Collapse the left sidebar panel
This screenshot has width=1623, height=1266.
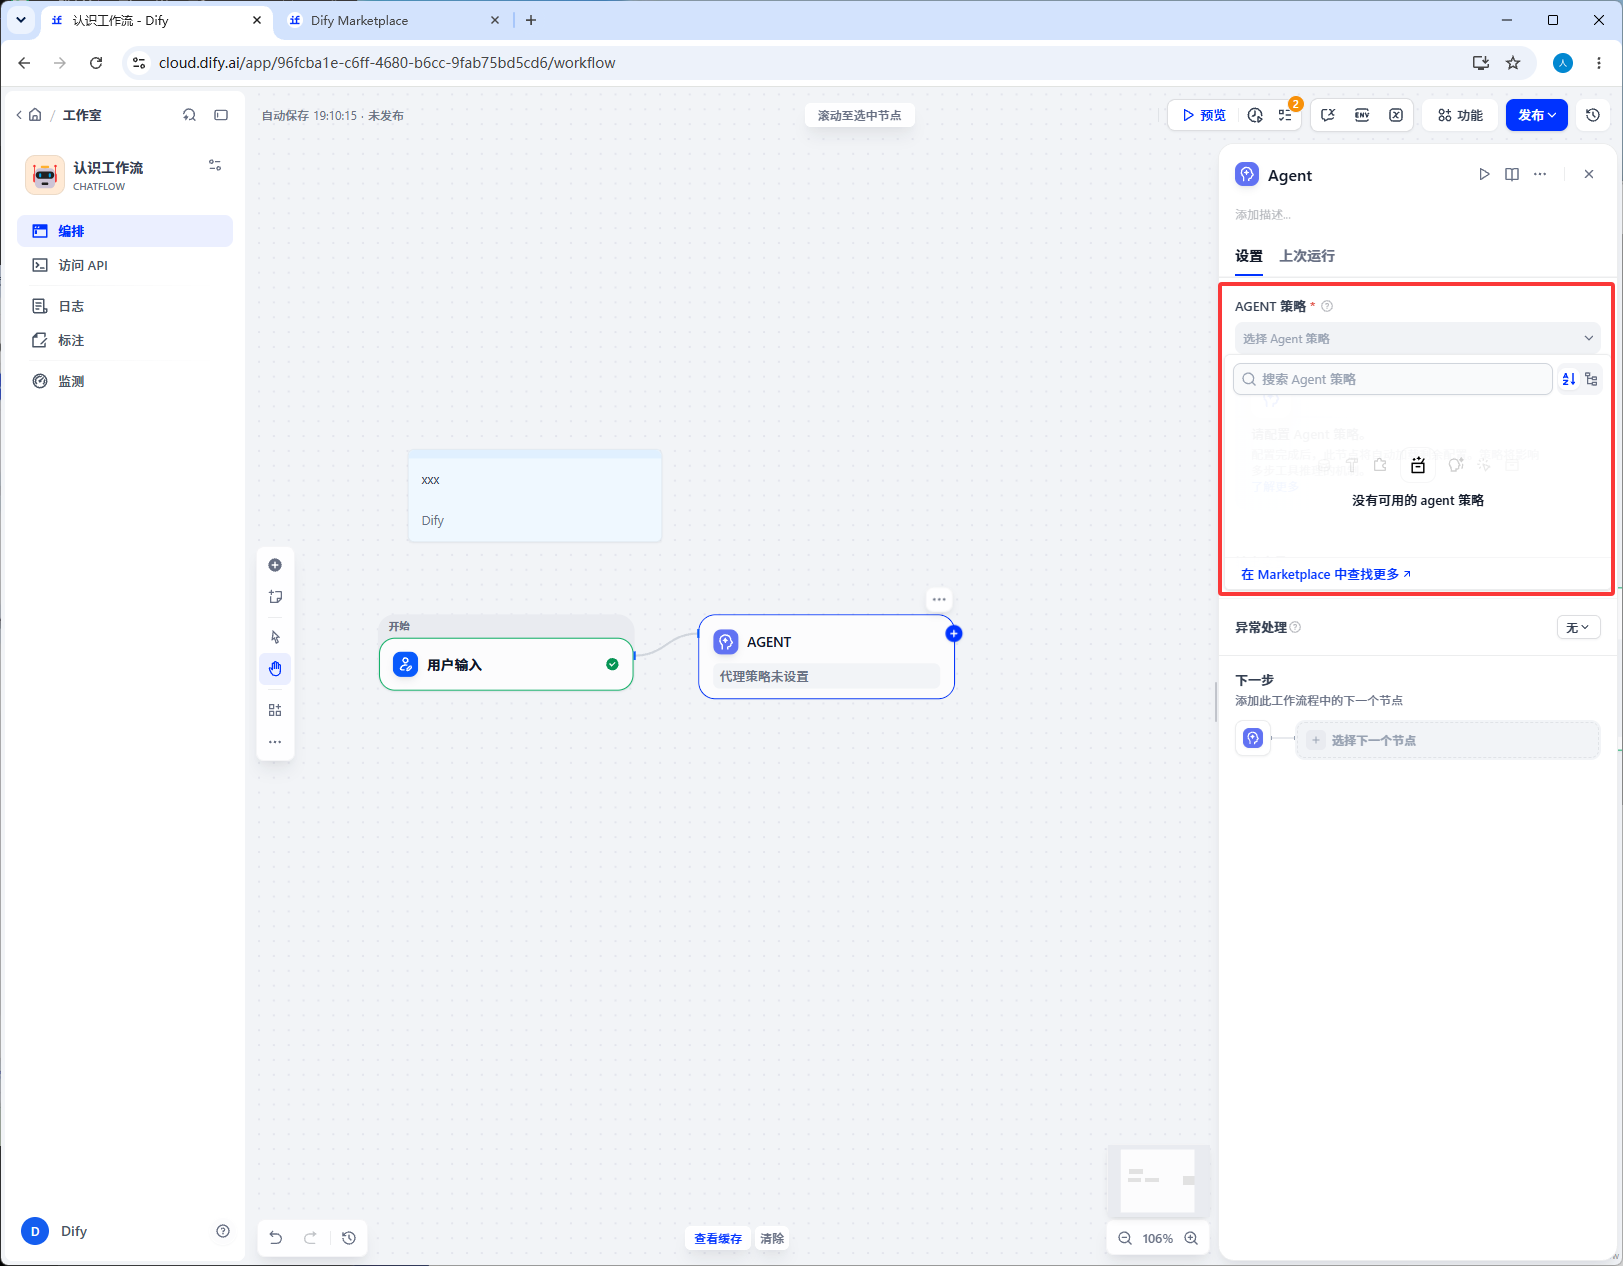(221, 115)
